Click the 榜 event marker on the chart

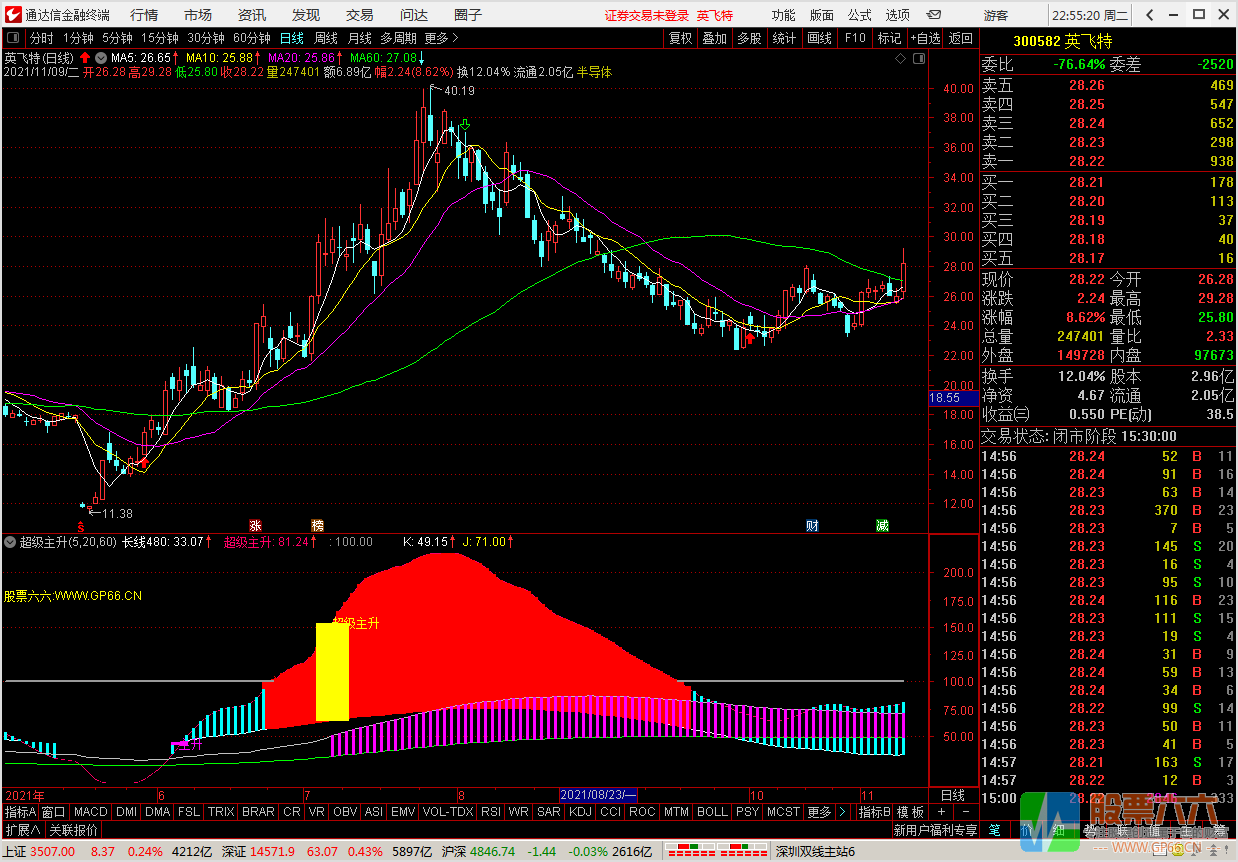coord(317,526)
